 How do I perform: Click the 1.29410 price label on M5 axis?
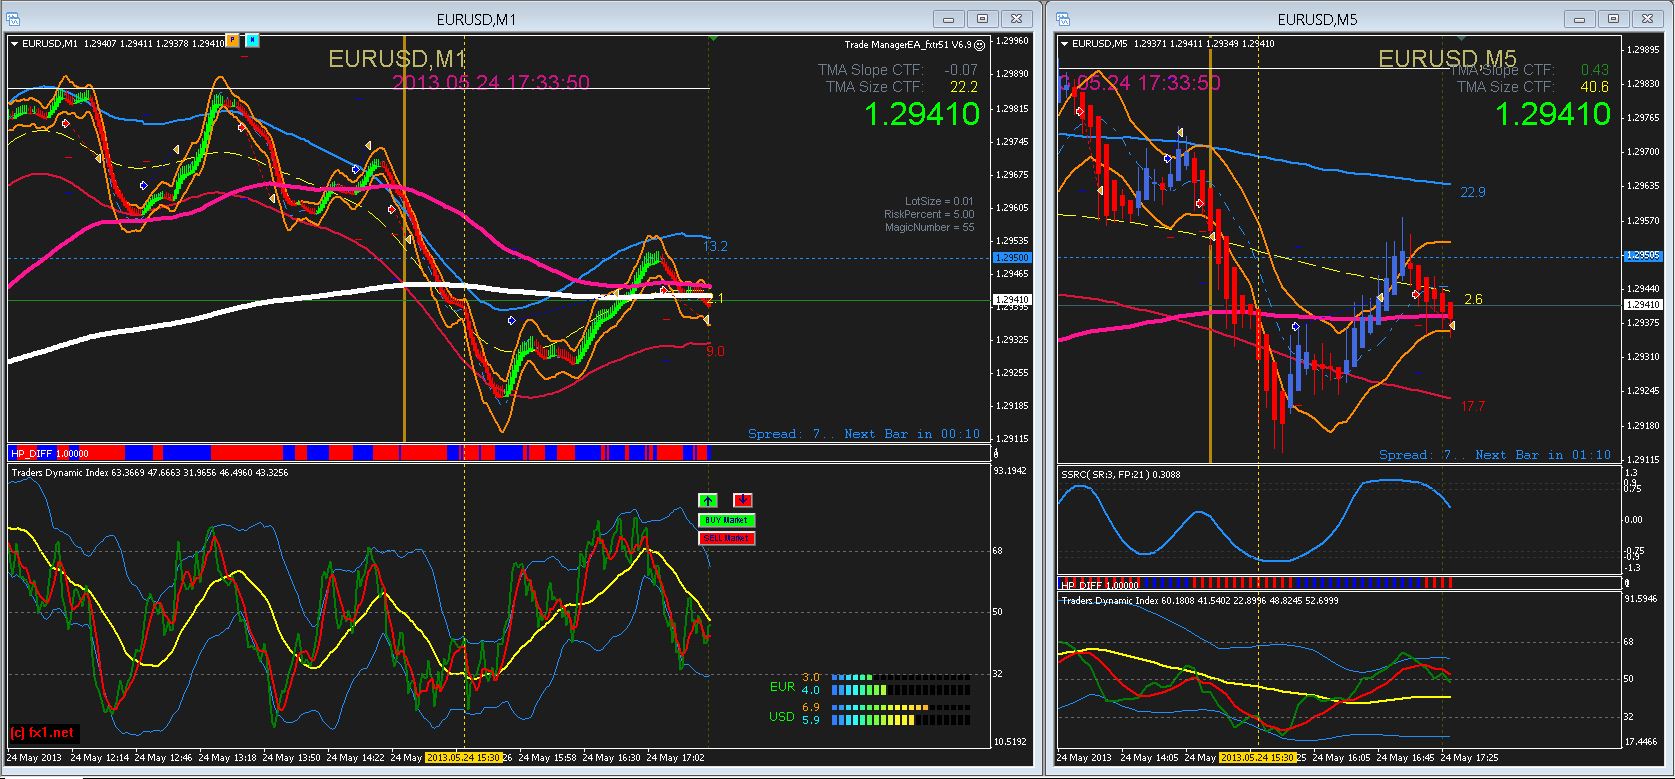1643,305
